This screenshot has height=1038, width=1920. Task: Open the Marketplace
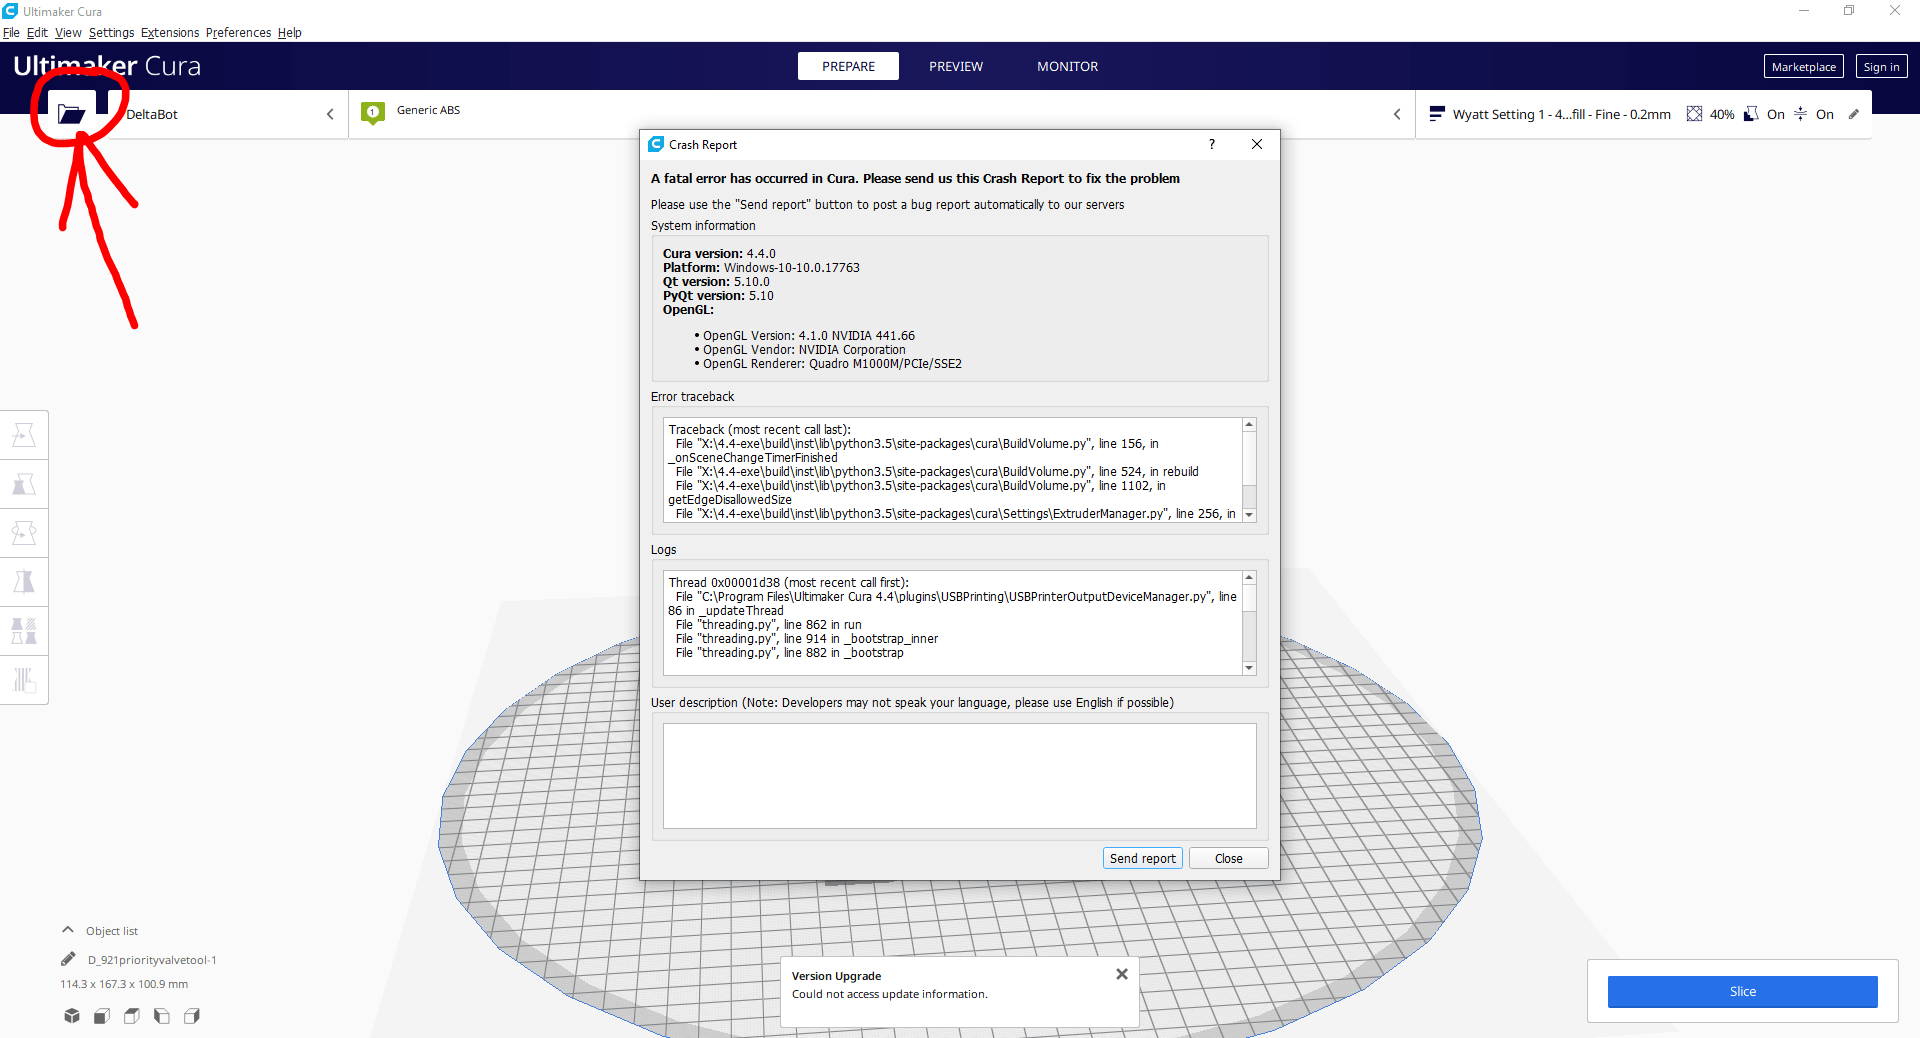click(1803, 67)
